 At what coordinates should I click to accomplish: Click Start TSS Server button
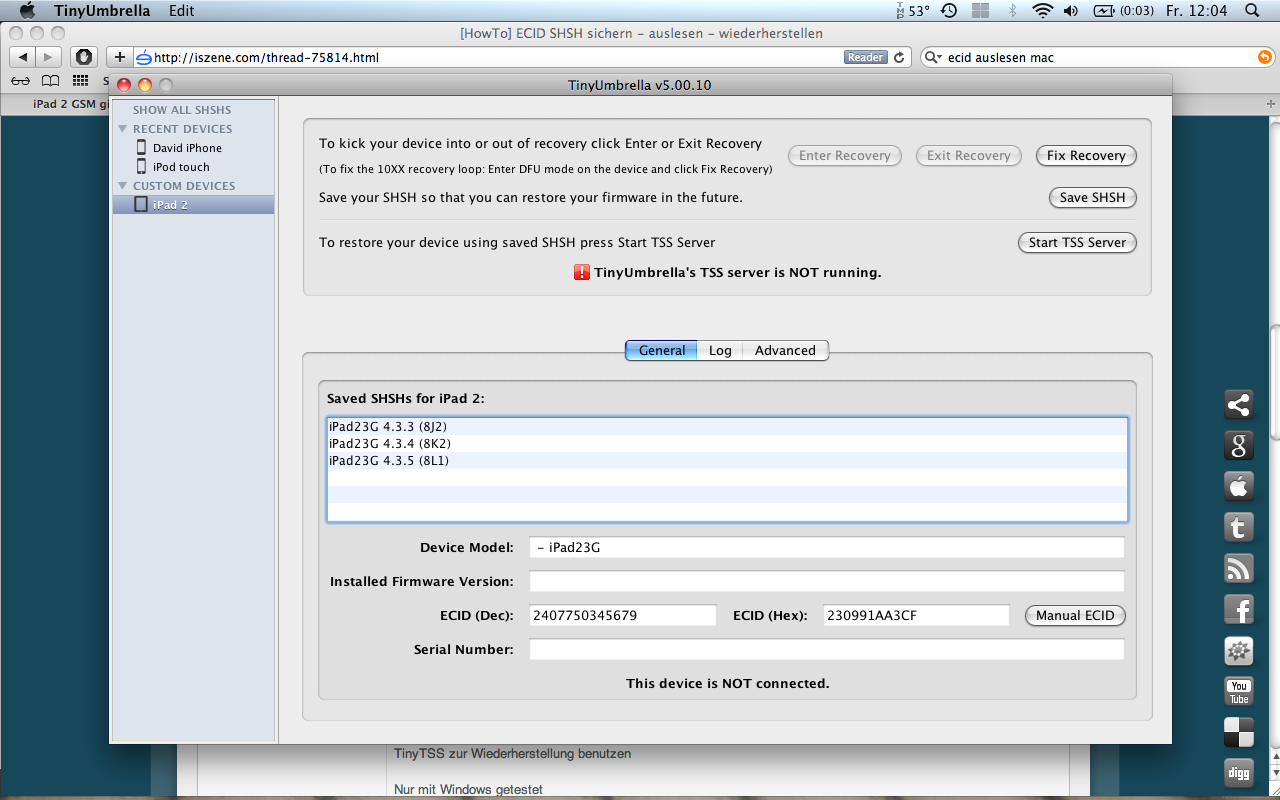[1076, 243]
